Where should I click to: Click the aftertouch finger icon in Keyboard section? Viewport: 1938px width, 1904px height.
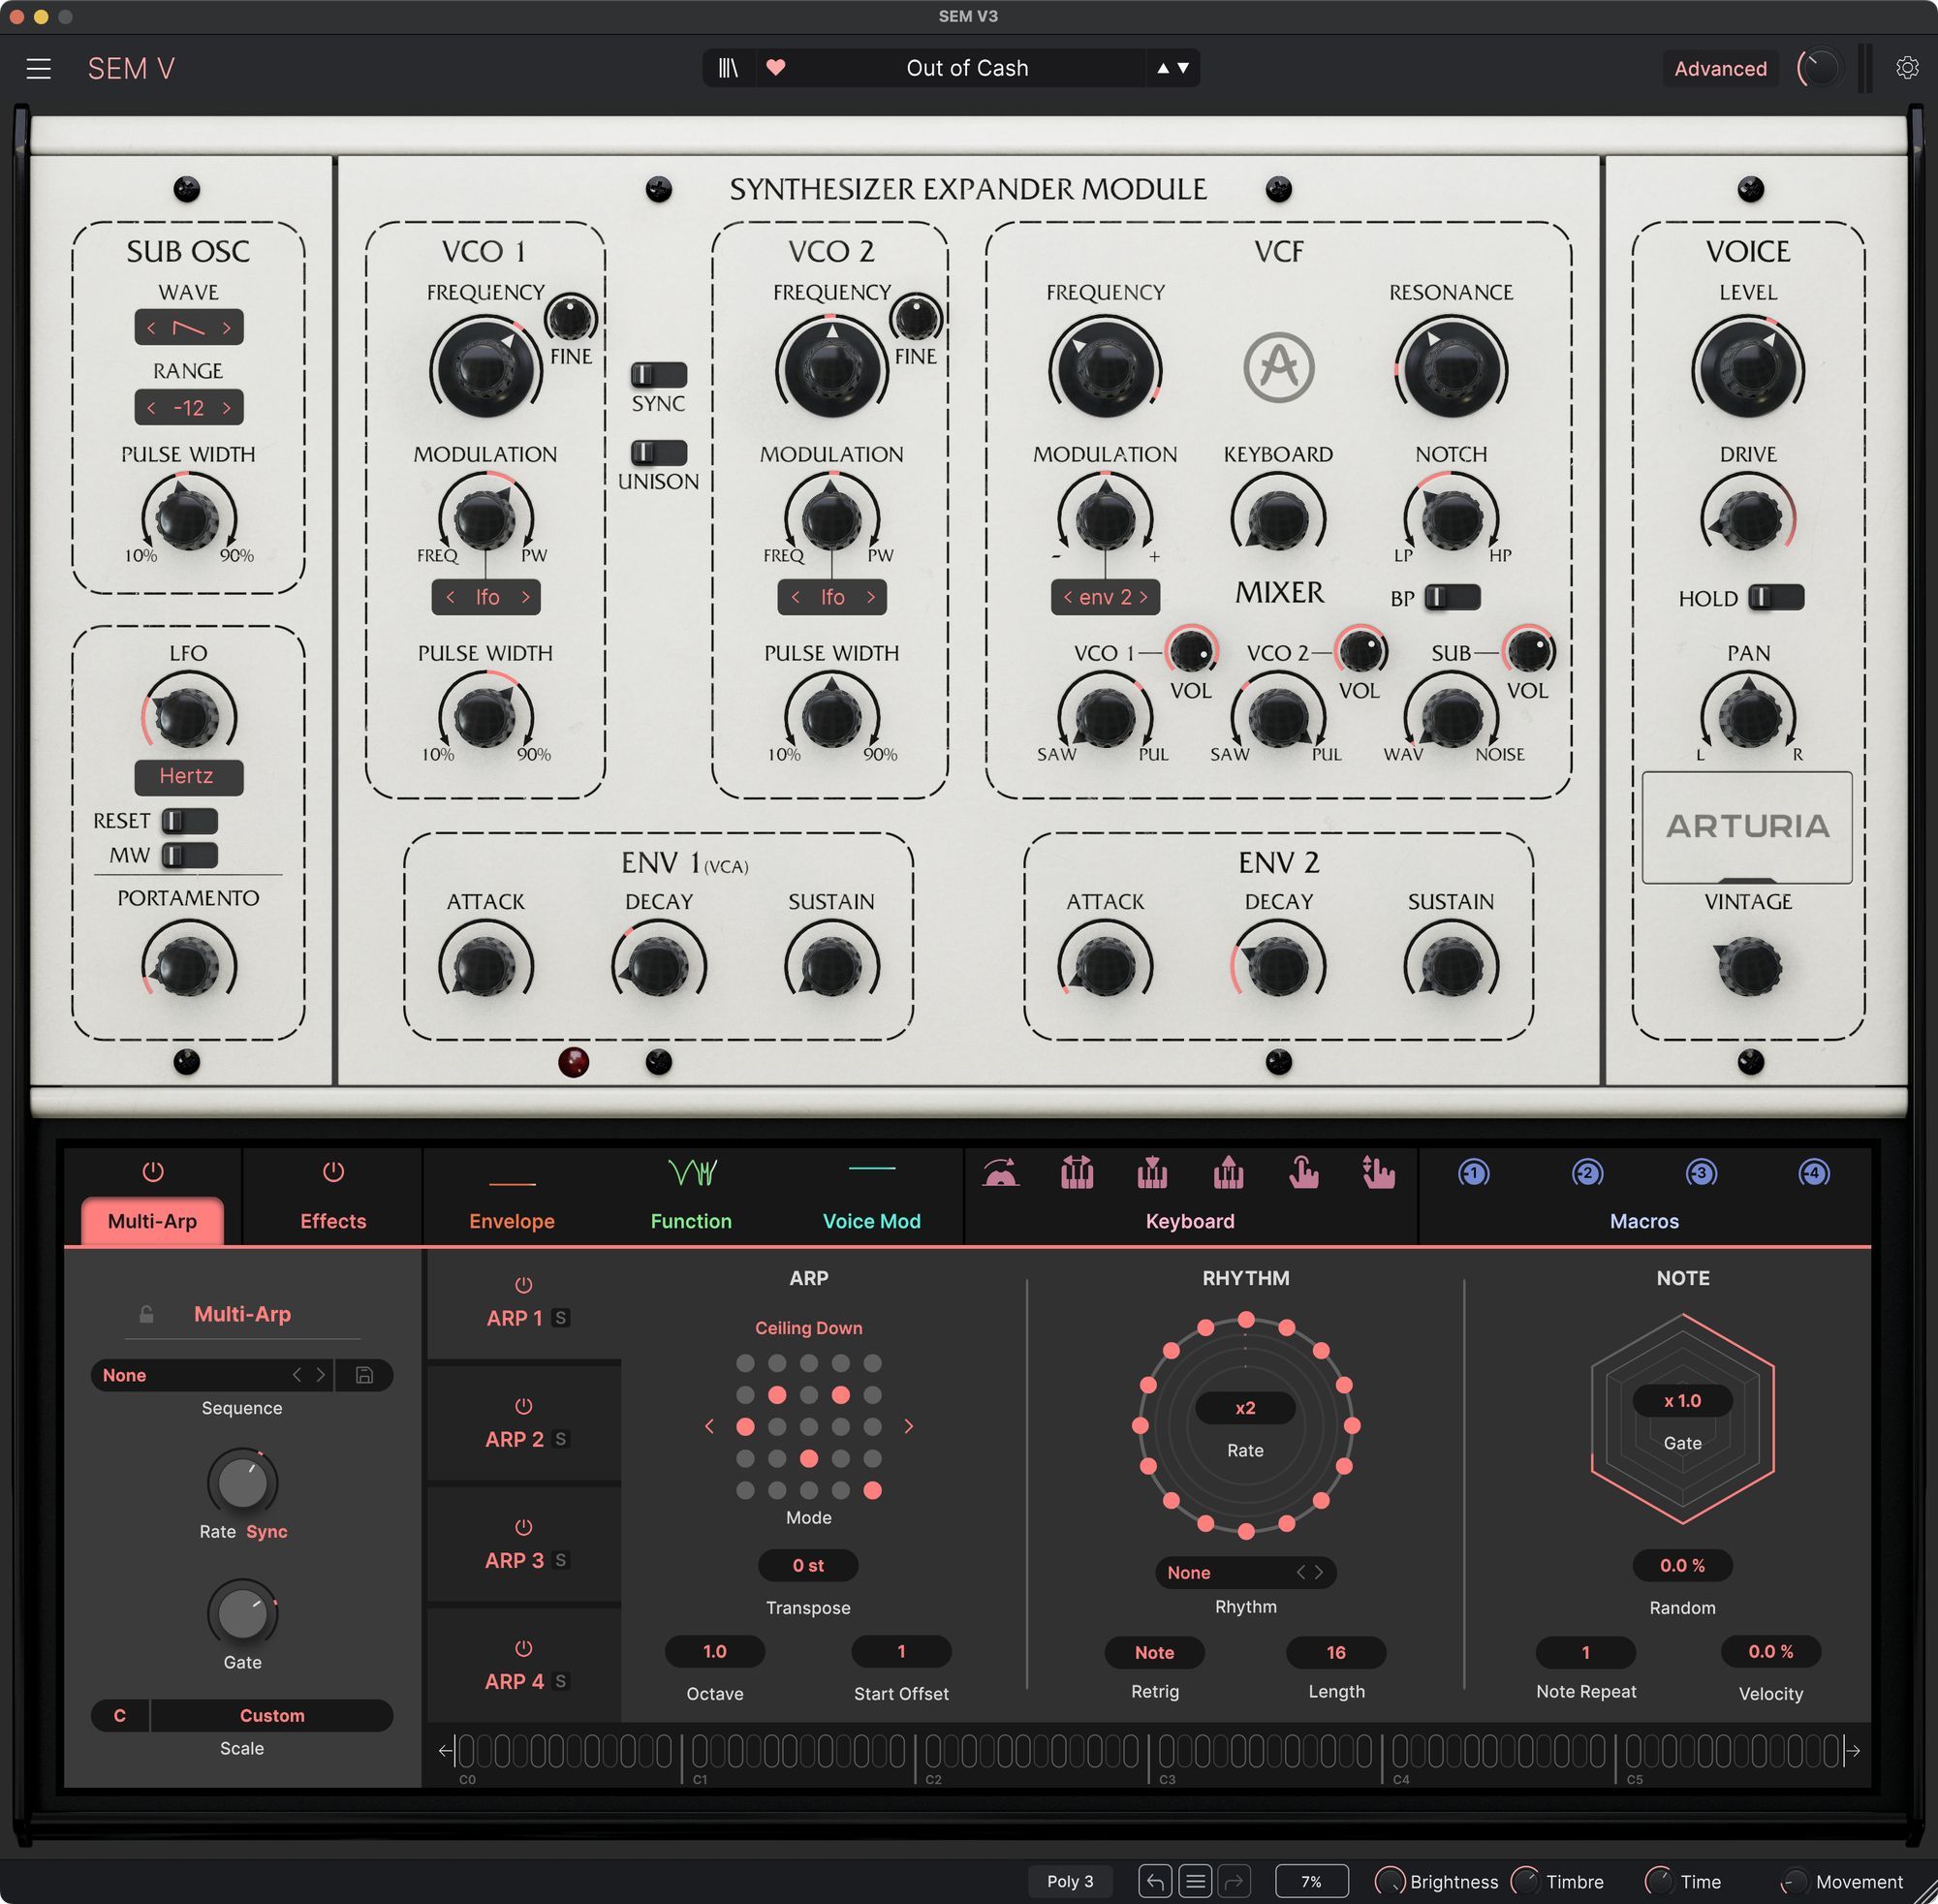click(x=1305, y=1173)
